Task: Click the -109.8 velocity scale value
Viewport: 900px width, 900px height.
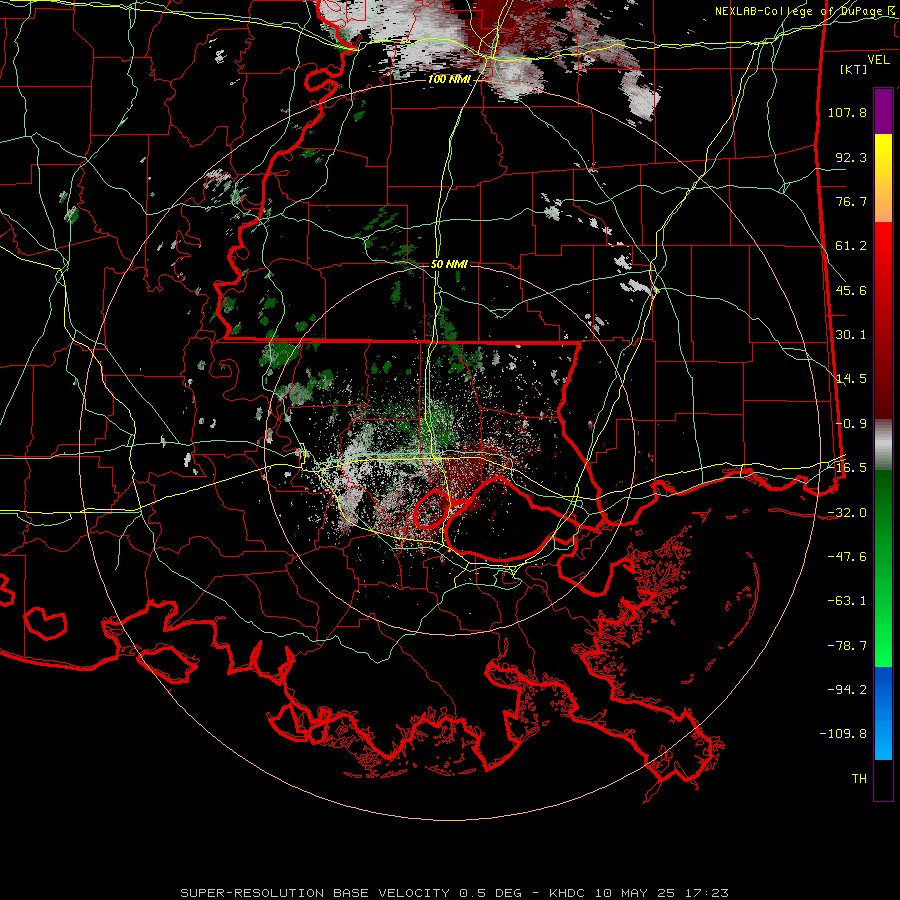Action: click(x=844, y=734)
